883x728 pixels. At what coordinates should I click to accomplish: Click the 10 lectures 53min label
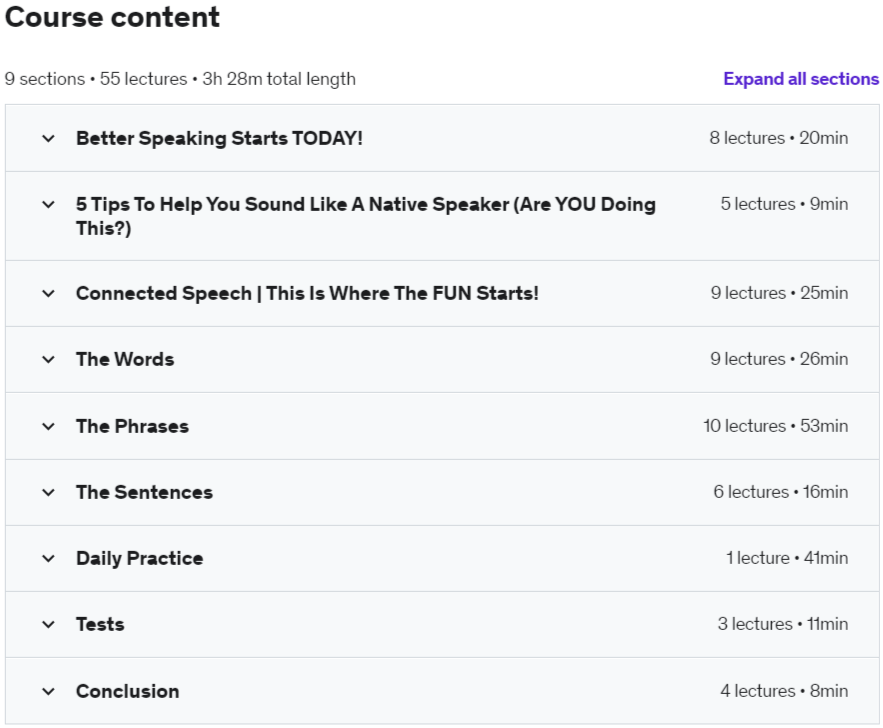click(x=775, y=426)
